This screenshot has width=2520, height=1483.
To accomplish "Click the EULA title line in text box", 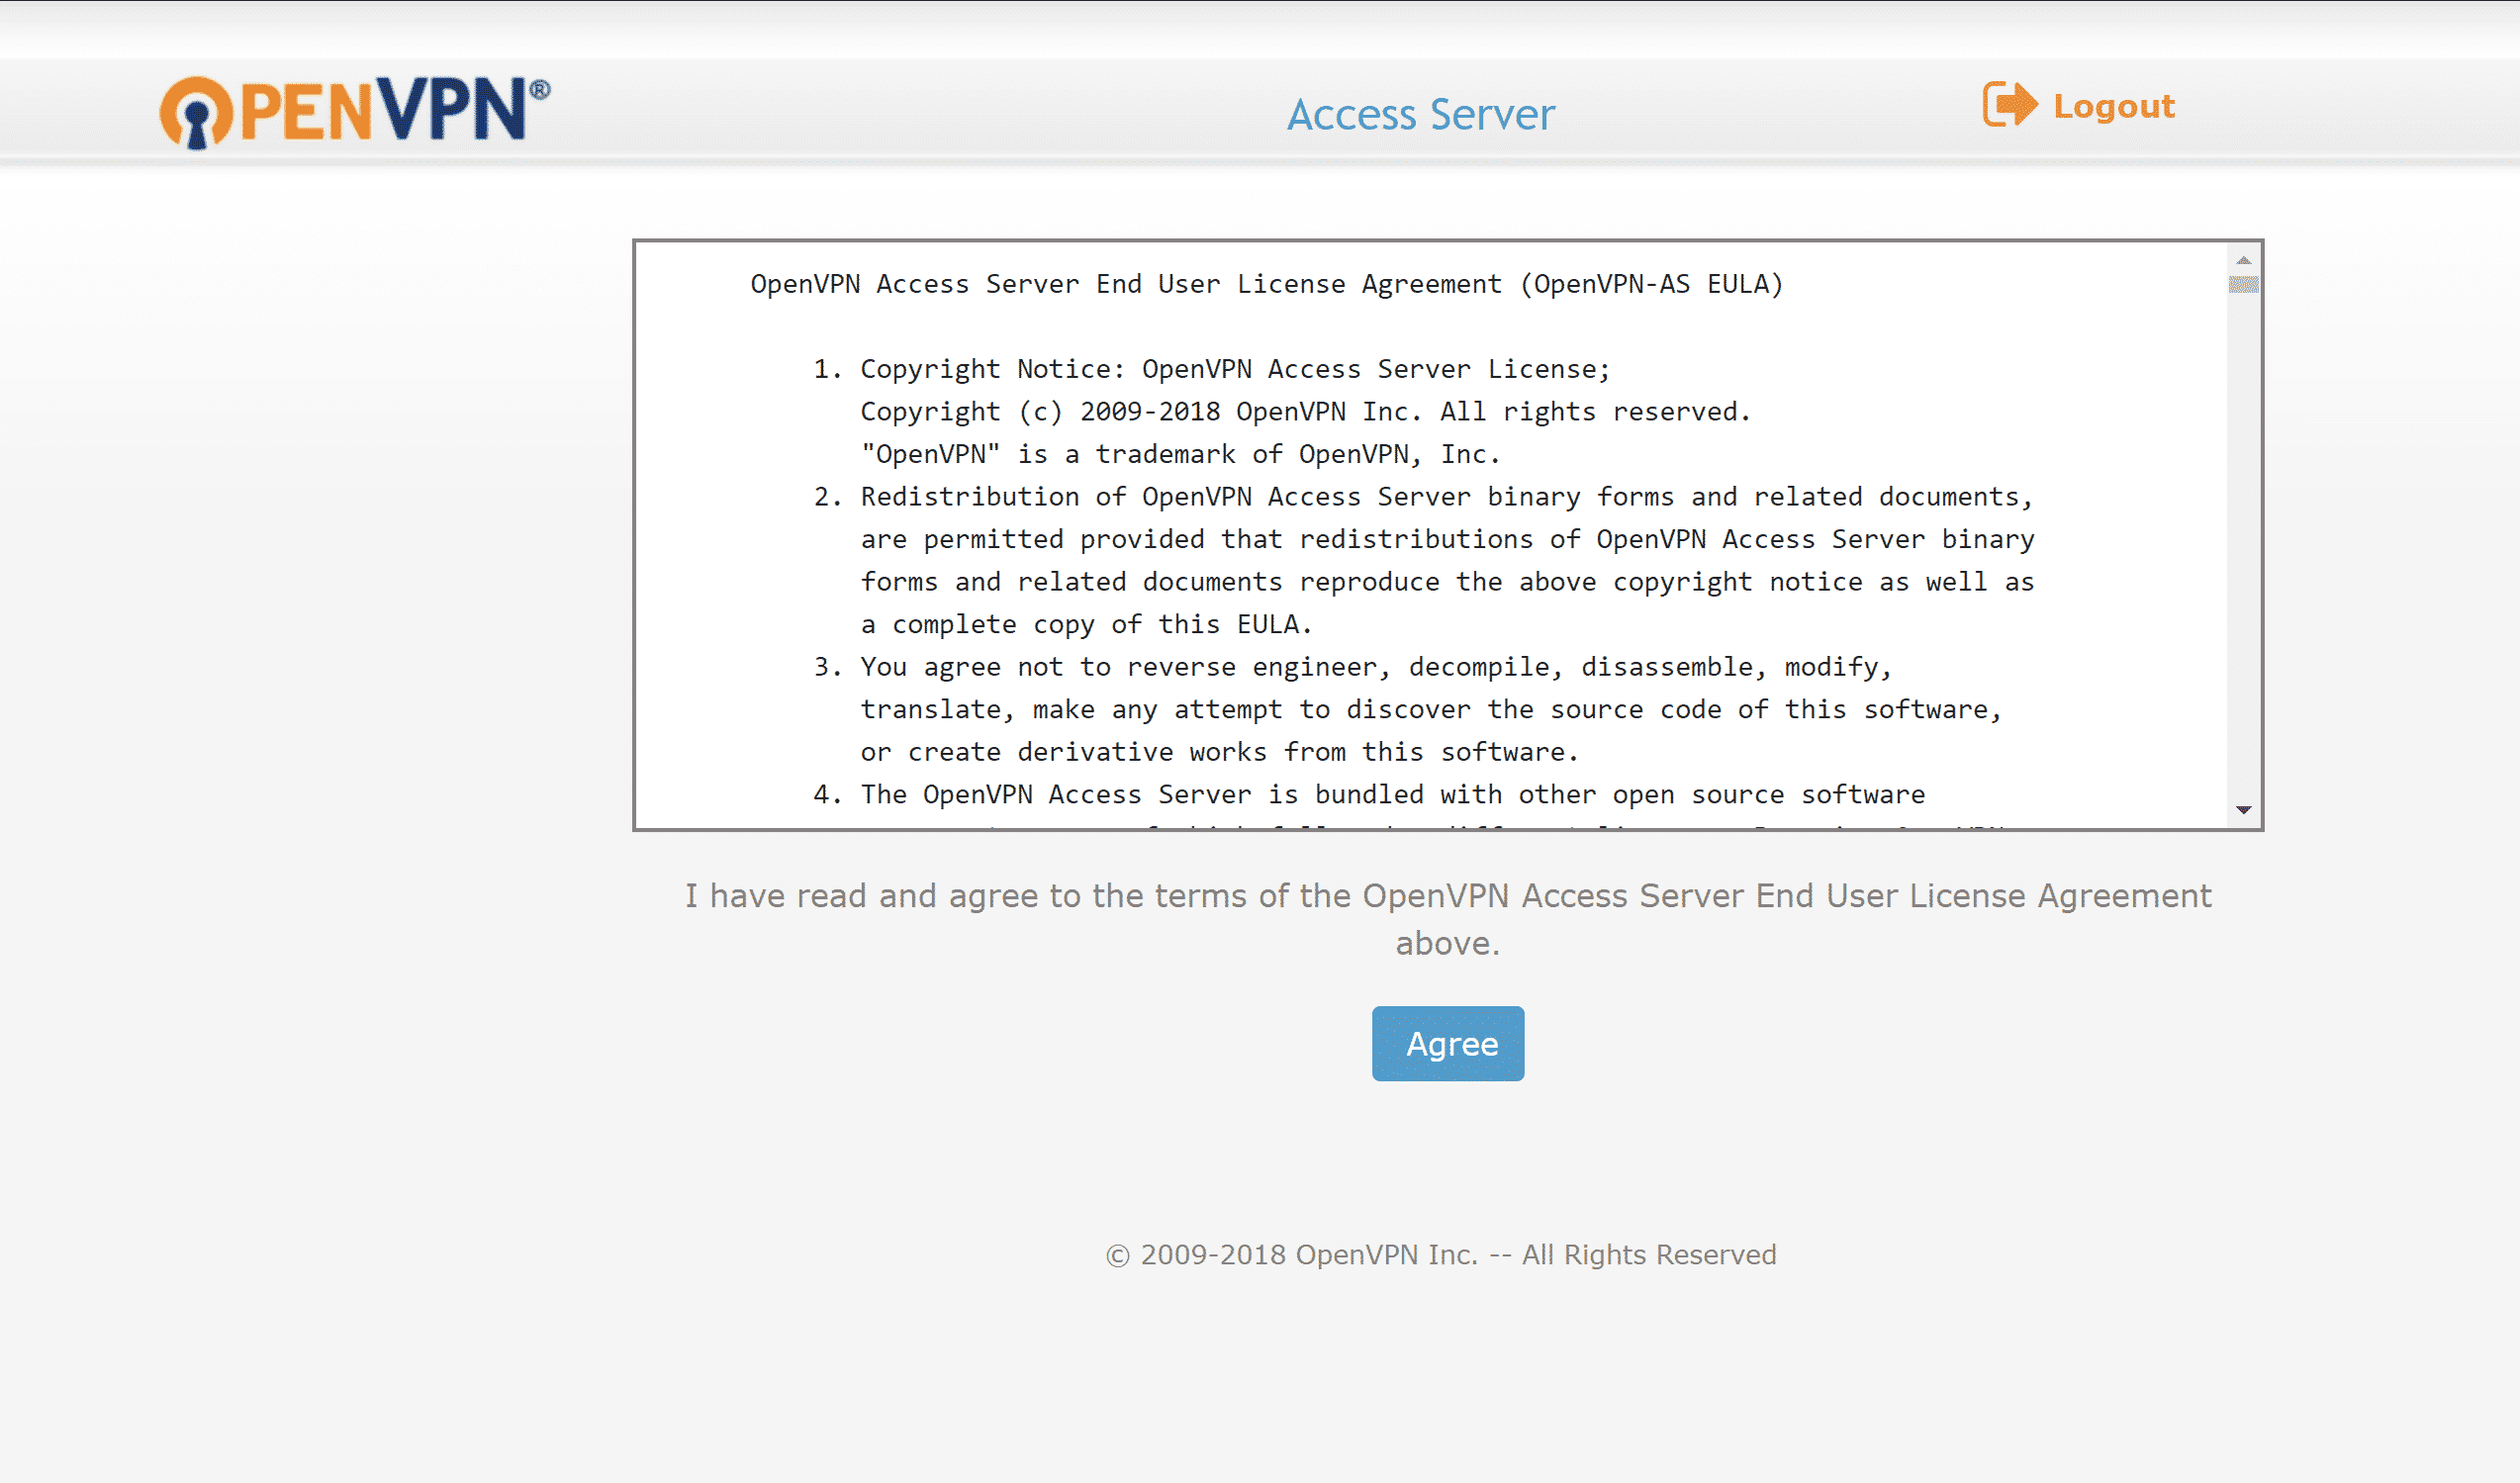I will click(x=1266, y=285).
